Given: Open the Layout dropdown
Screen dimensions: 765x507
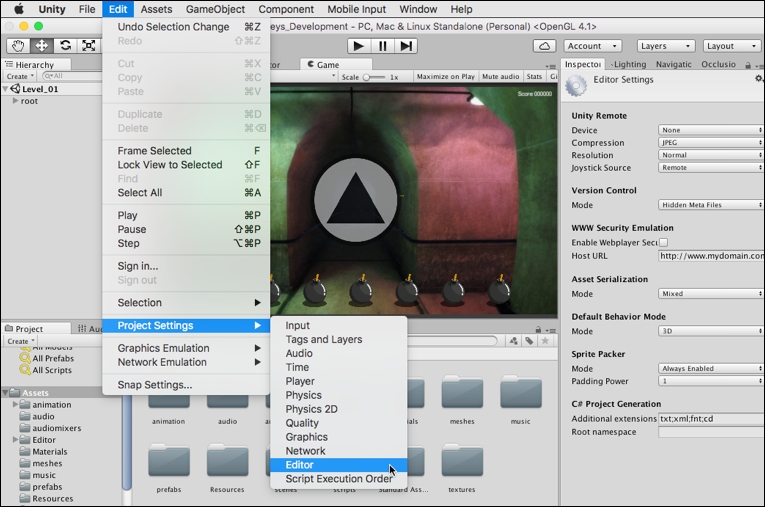Looking at the screenshot, I should 732,46.
